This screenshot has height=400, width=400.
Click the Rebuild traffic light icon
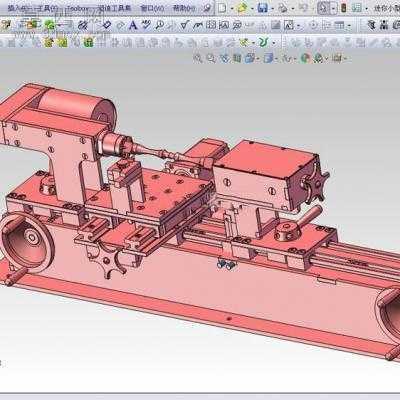click(x=344, y=8)
